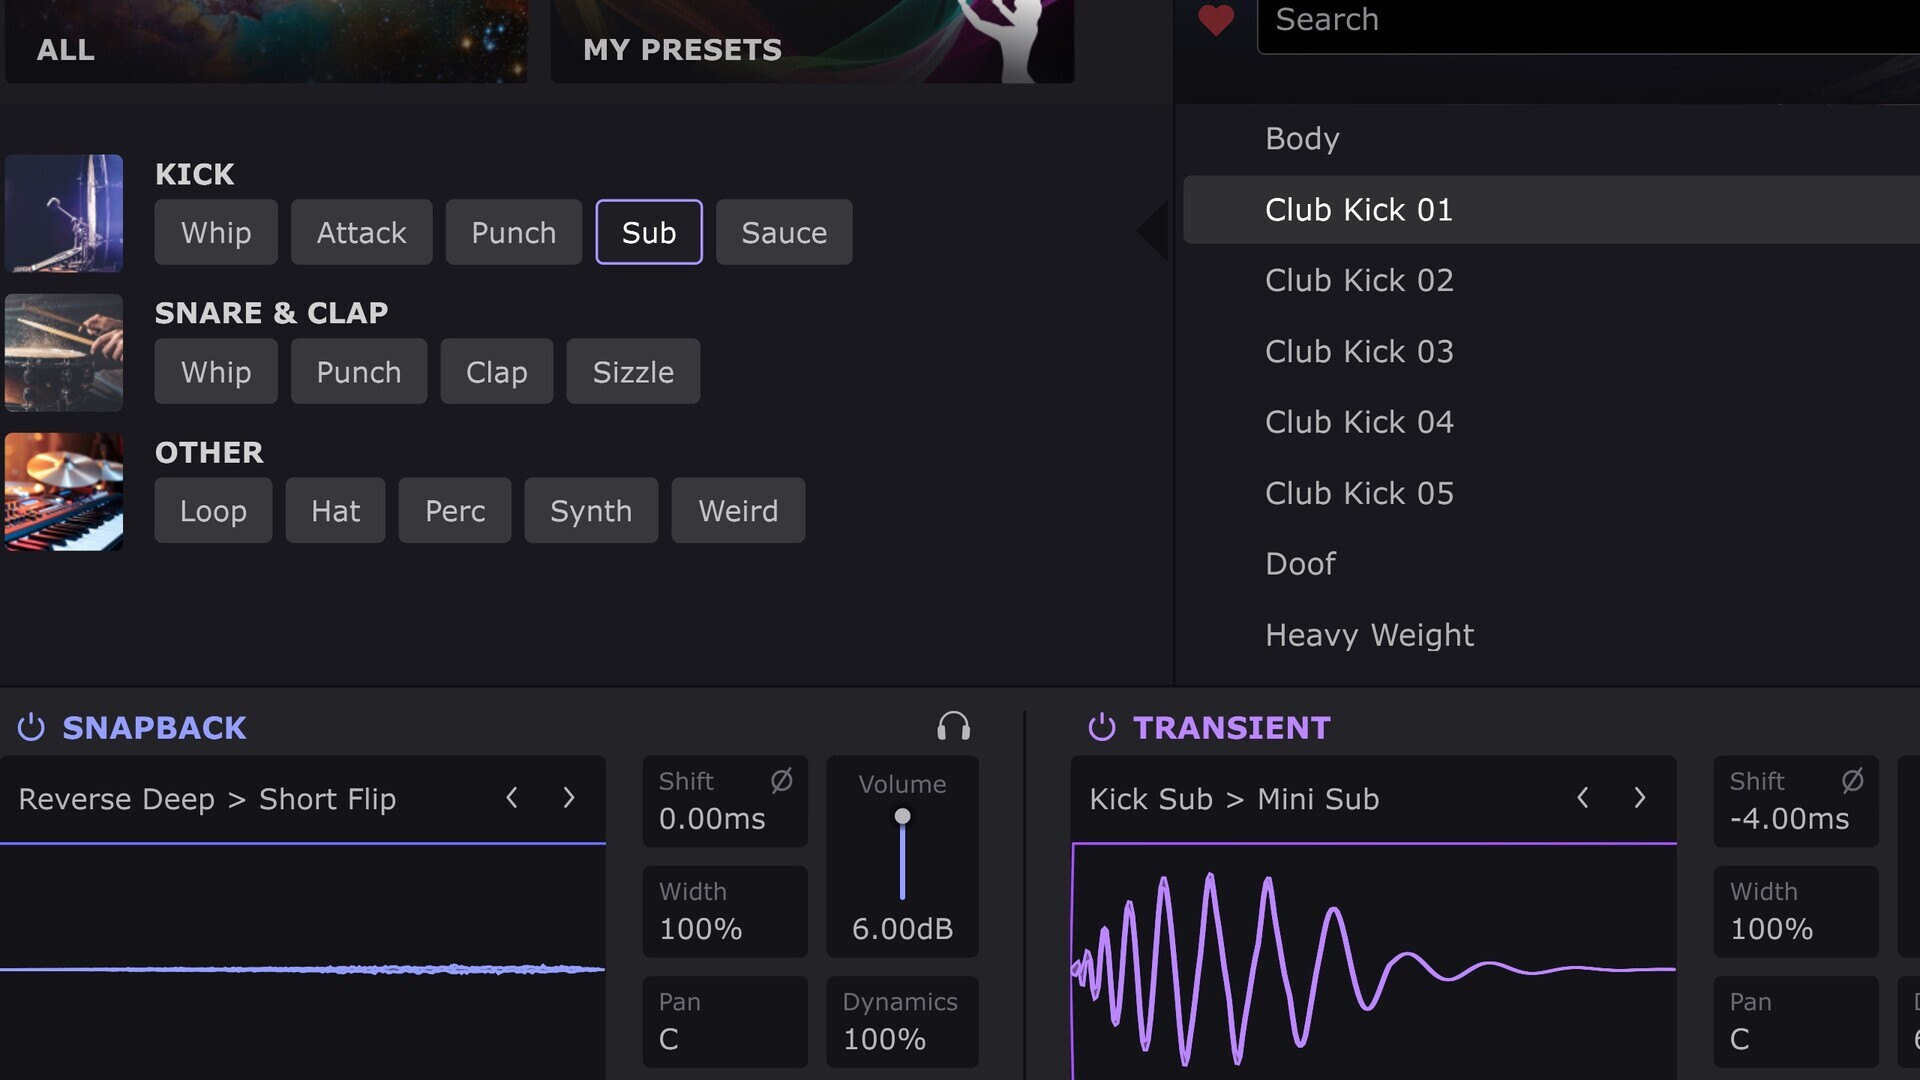The image size is (1920, 1080).
Task: Select the Snare Sizzle tag
Action: (632, 372)
